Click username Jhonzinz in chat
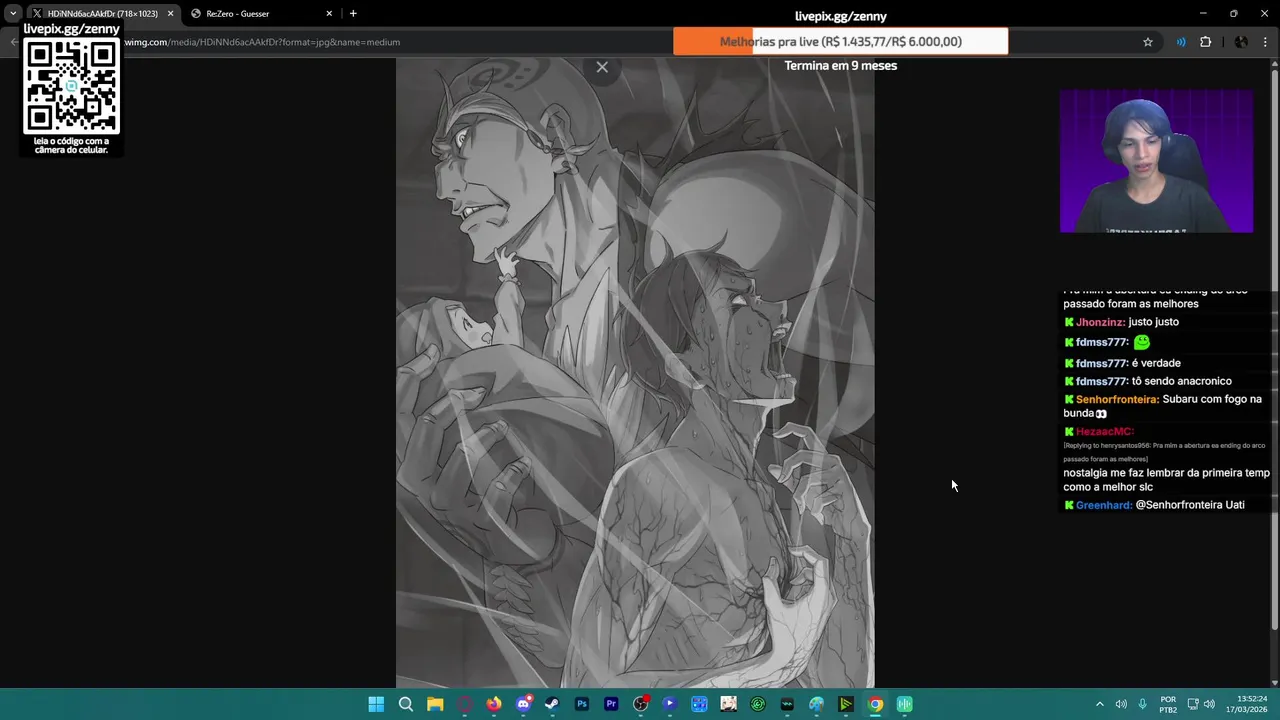The width and height of the screenshot is (1280, 720). [1100, 322]
